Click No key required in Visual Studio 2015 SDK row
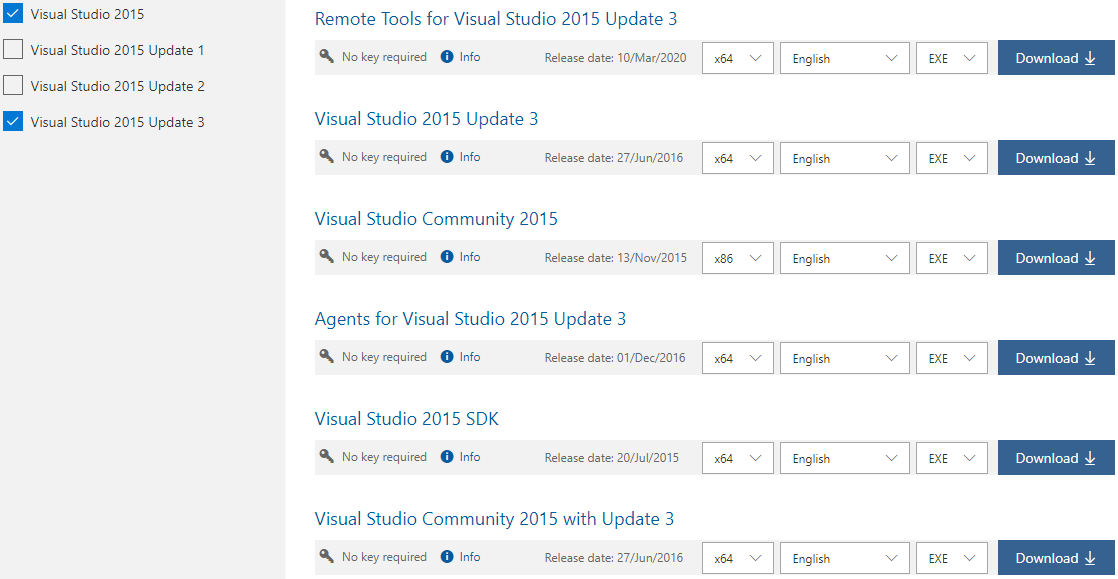1118x579 pixels. (384, 456)
